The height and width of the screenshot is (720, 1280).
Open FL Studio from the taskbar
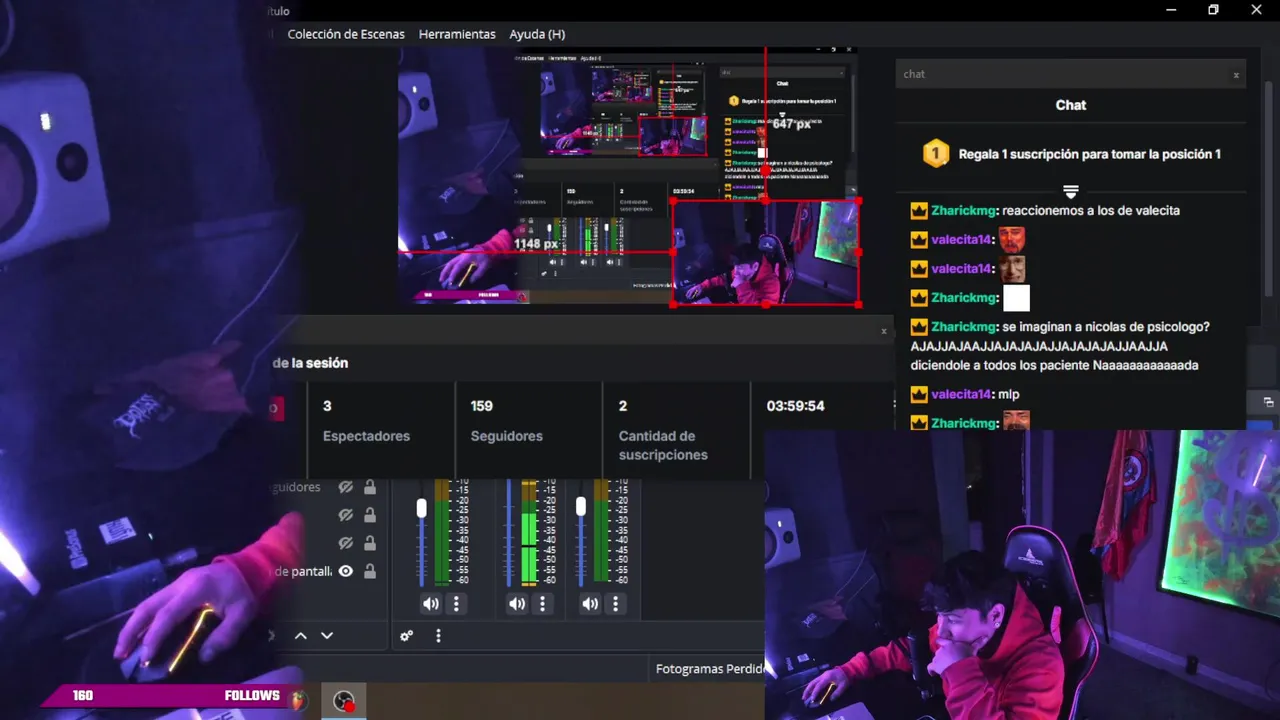298,701
